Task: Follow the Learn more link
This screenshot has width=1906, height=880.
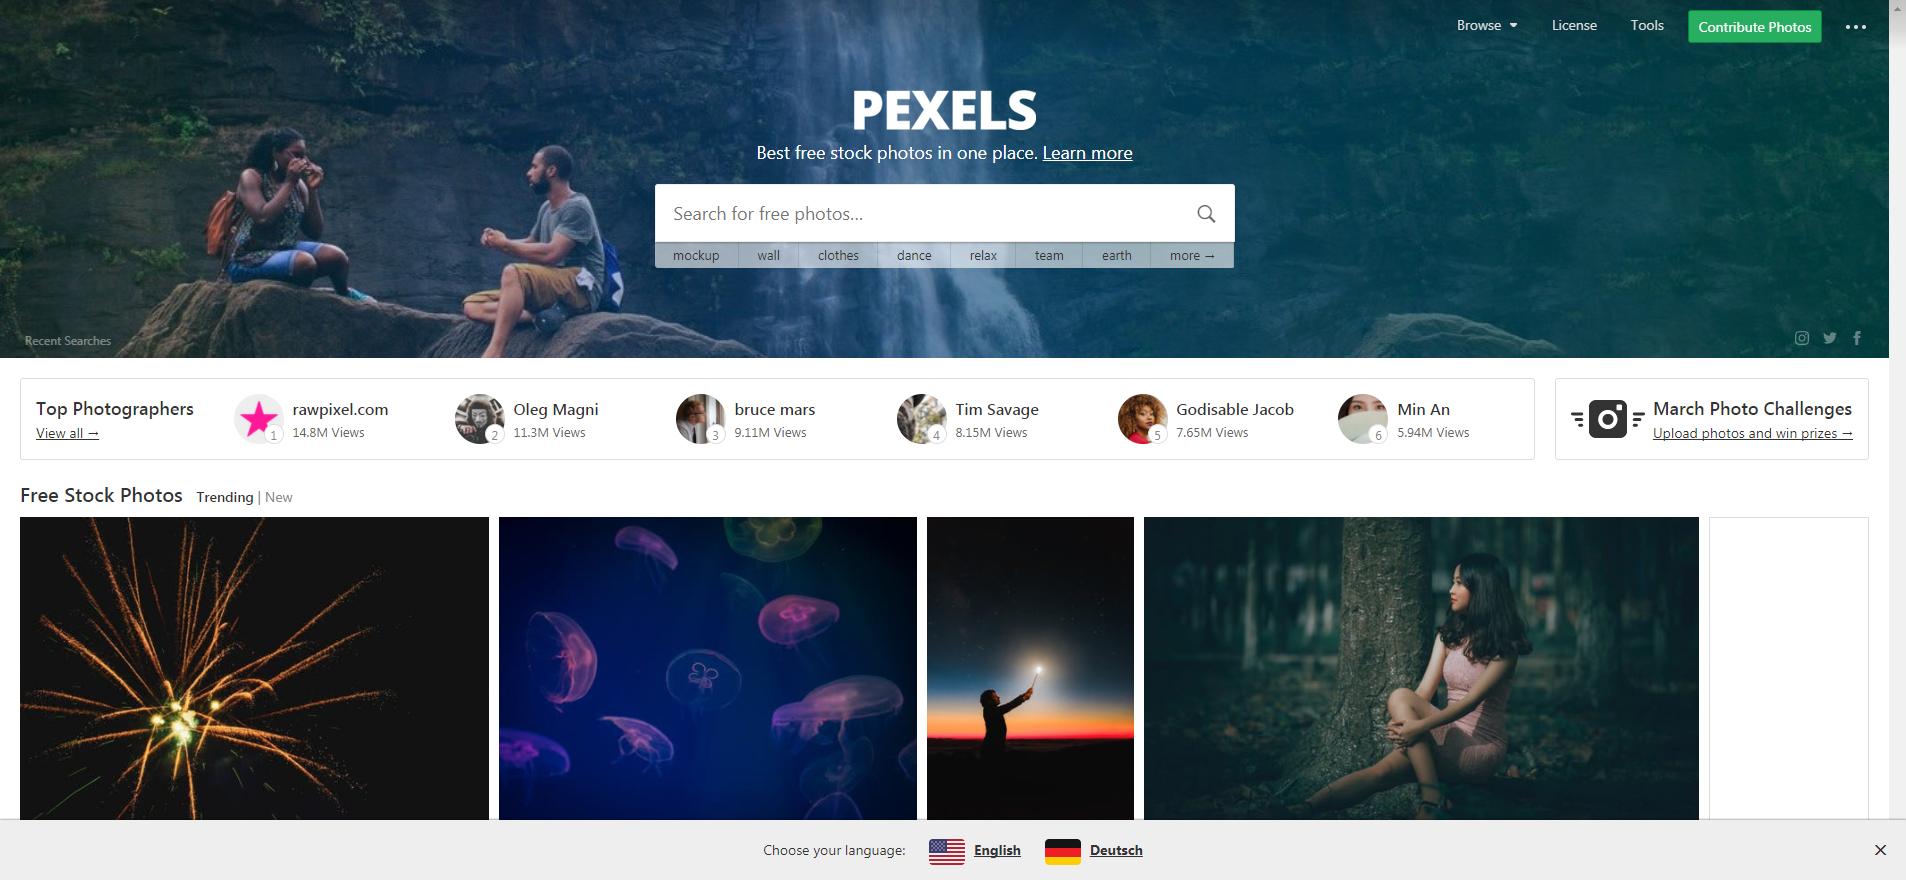Action: point(1087,153)
